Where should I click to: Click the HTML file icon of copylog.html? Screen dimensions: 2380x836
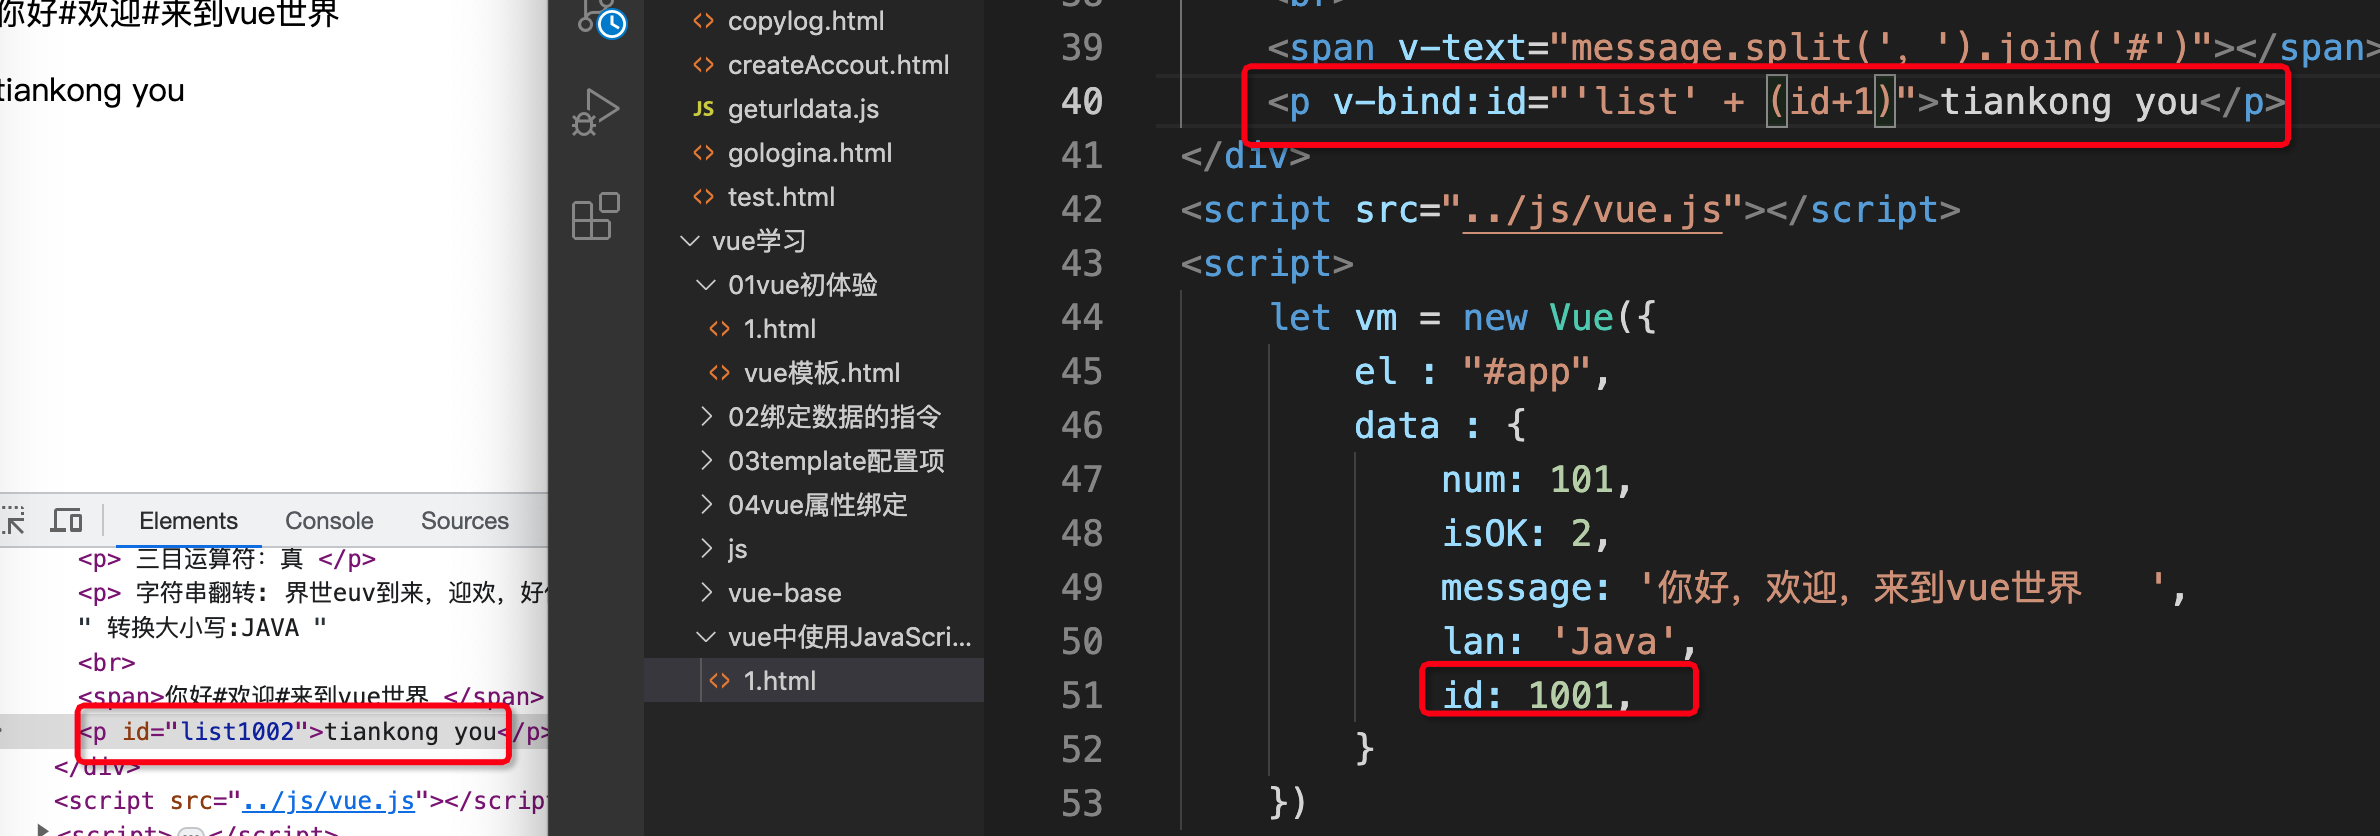[704, 21]
